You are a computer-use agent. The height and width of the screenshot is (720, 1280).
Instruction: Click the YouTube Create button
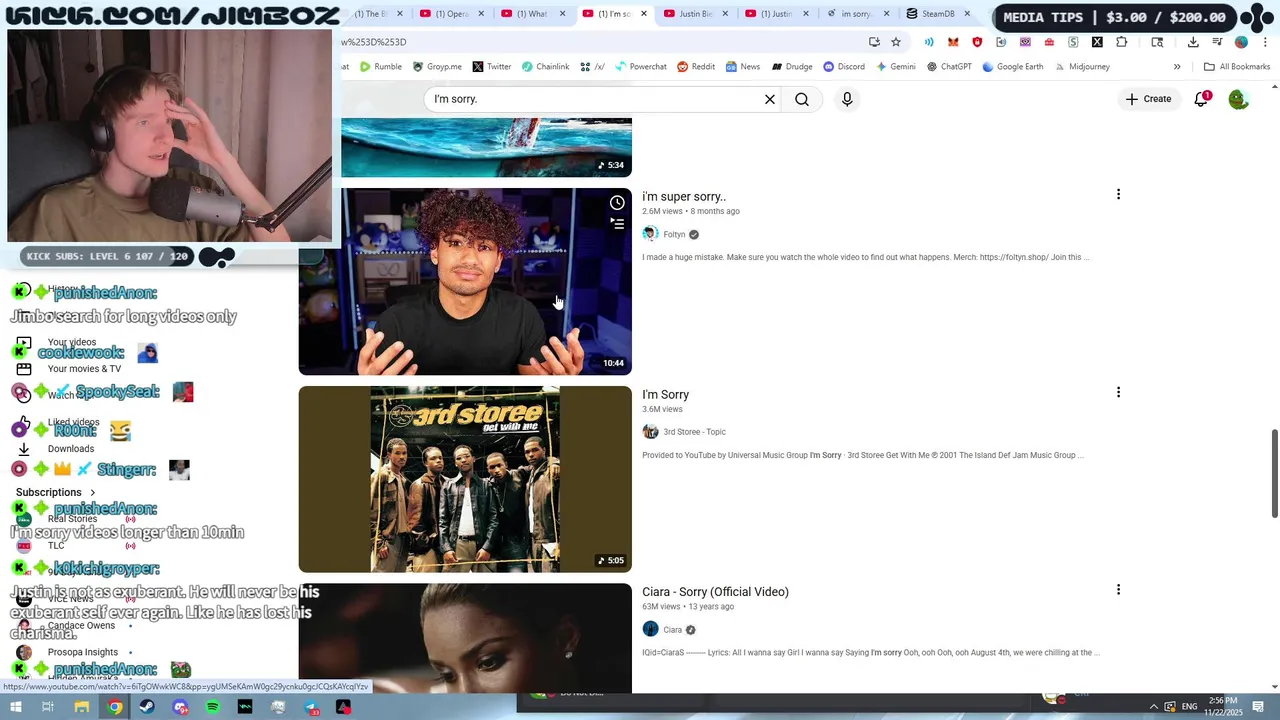[1148, 99]
